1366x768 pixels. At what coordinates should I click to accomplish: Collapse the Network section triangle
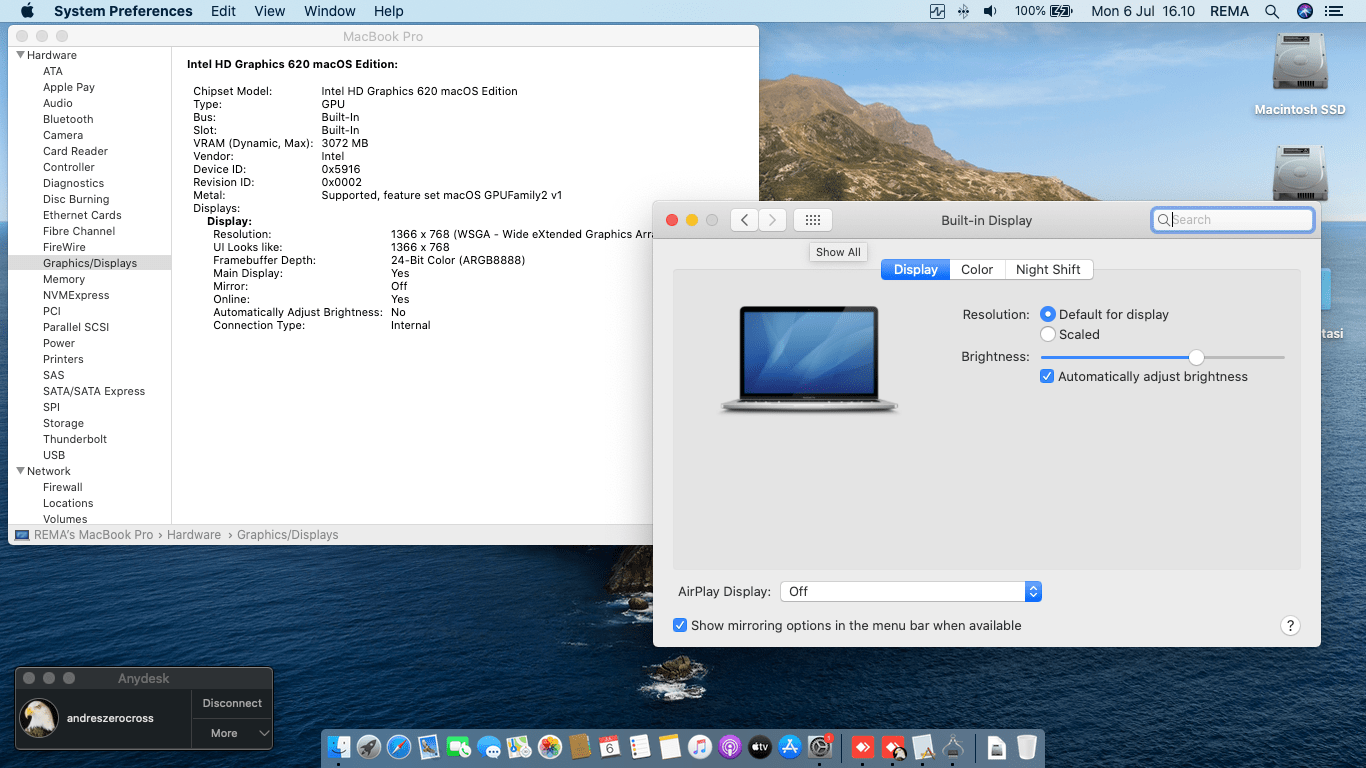[20, 471]
